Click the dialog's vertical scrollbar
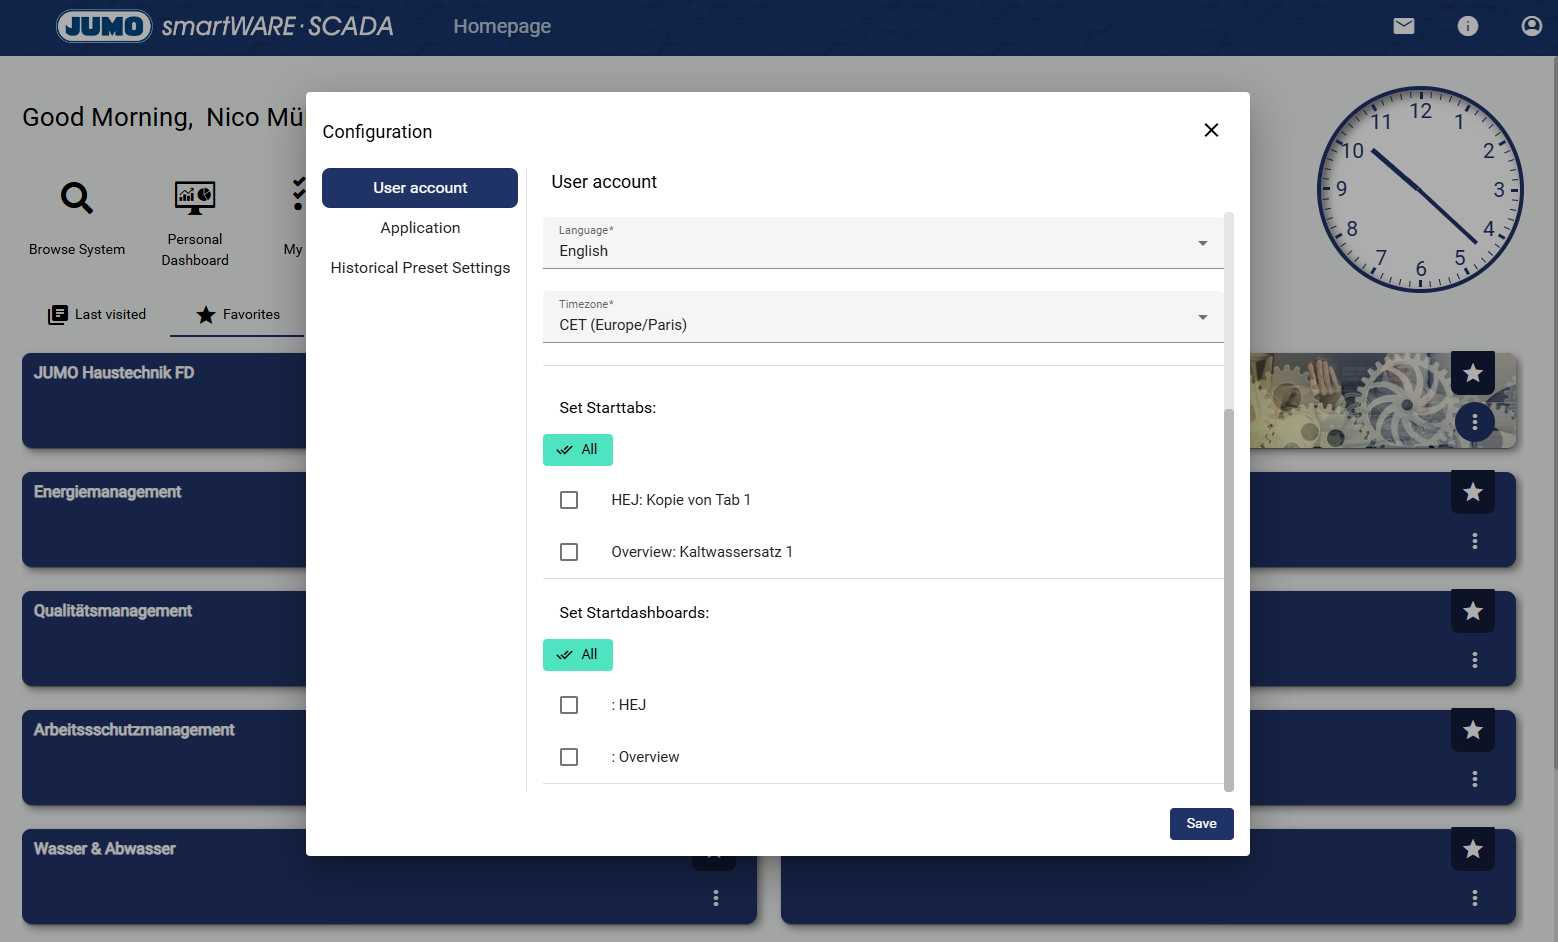1558x942 pixels. tap(1229, 600)
